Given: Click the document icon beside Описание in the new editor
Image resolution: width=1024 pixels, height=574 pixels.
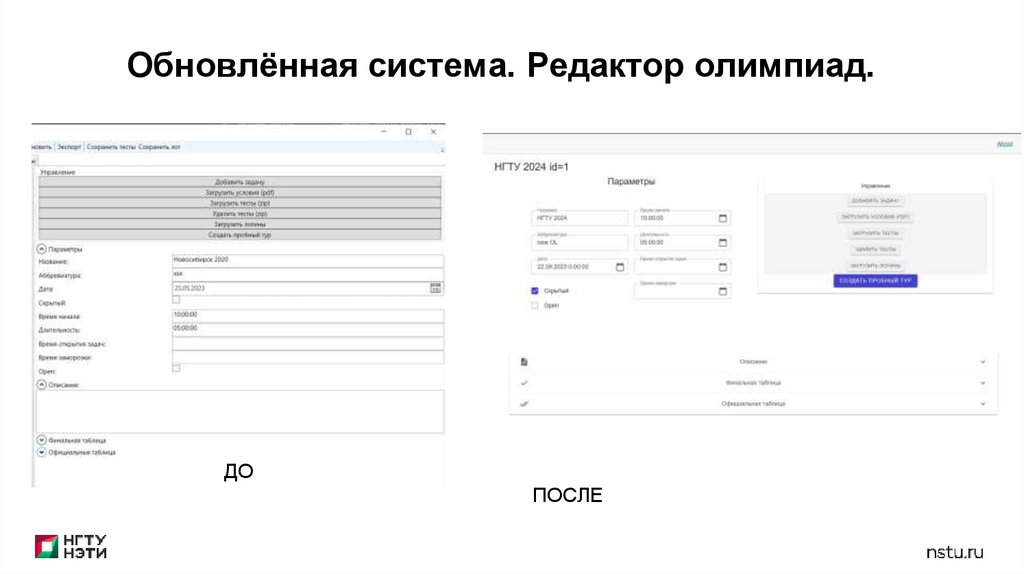Looking at the screenshot, I should (524, 362).
